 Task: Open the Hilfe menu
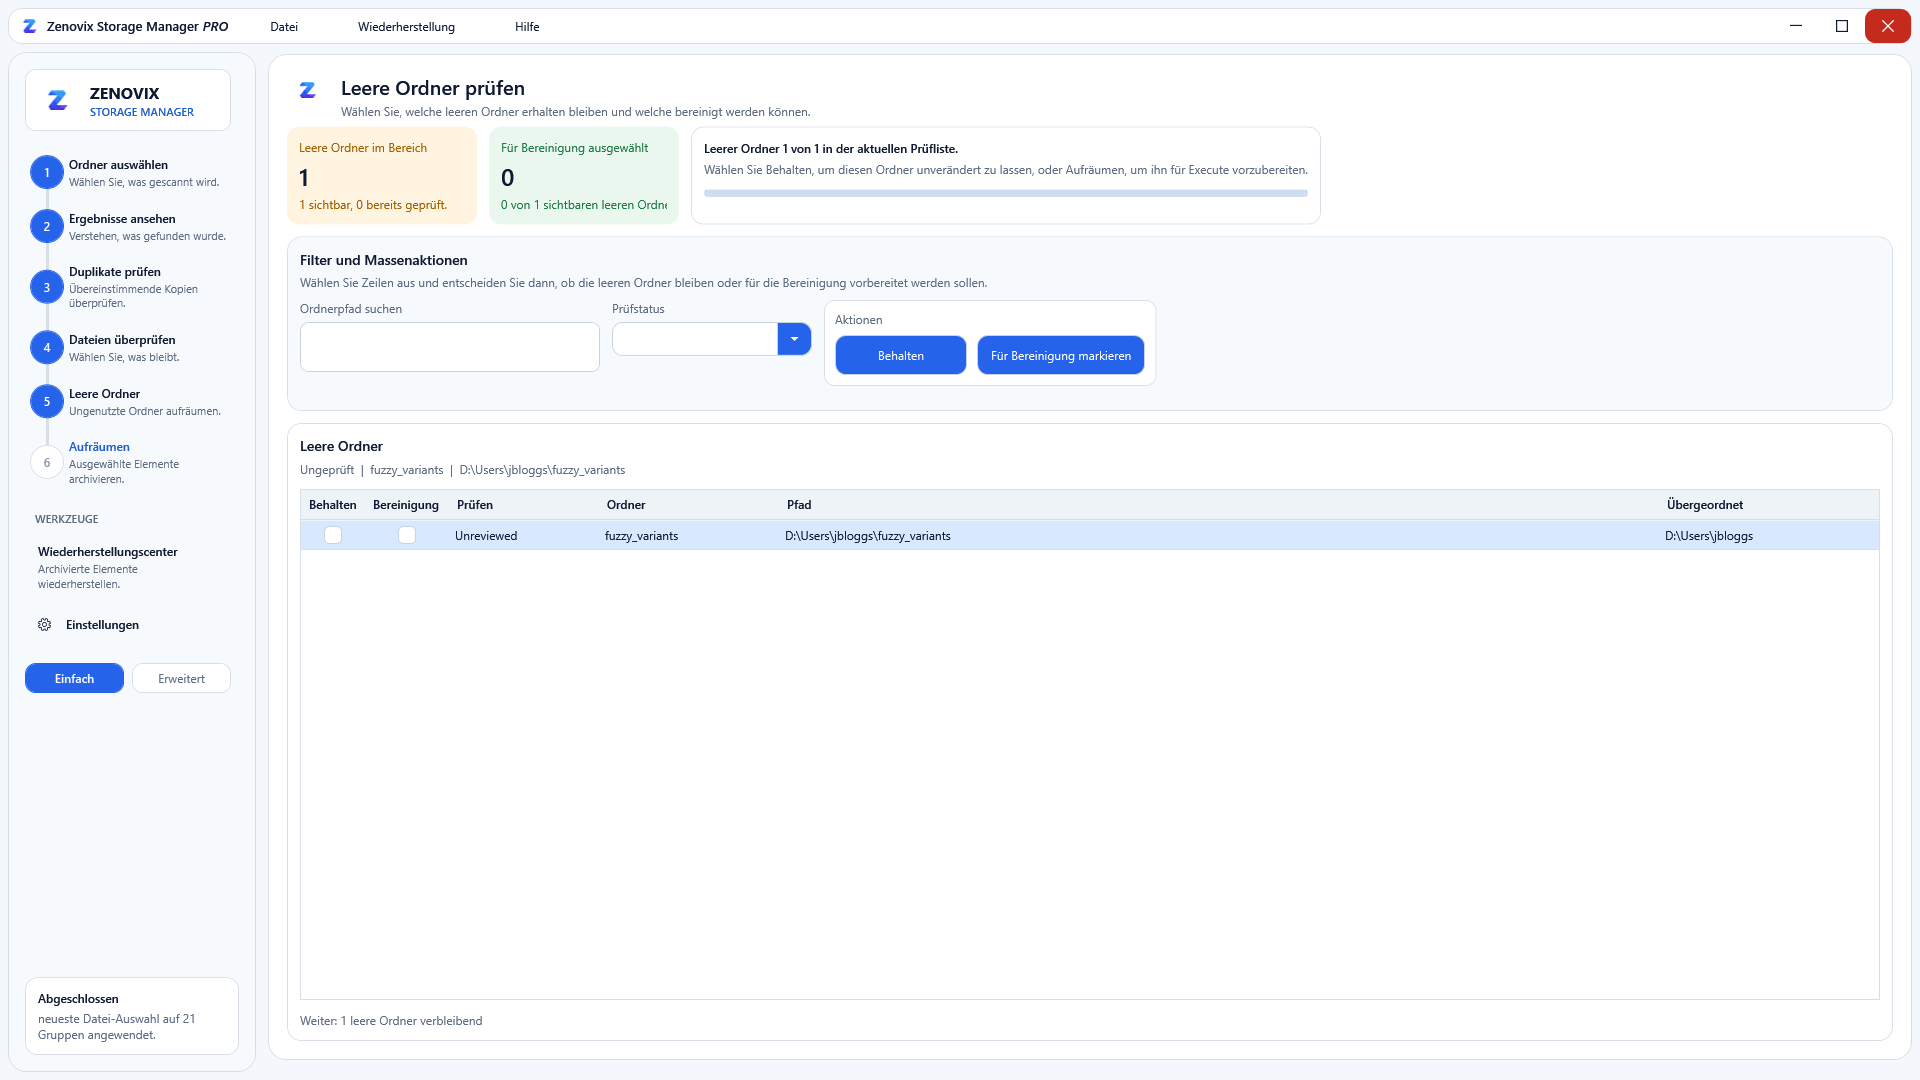[527, 27]
